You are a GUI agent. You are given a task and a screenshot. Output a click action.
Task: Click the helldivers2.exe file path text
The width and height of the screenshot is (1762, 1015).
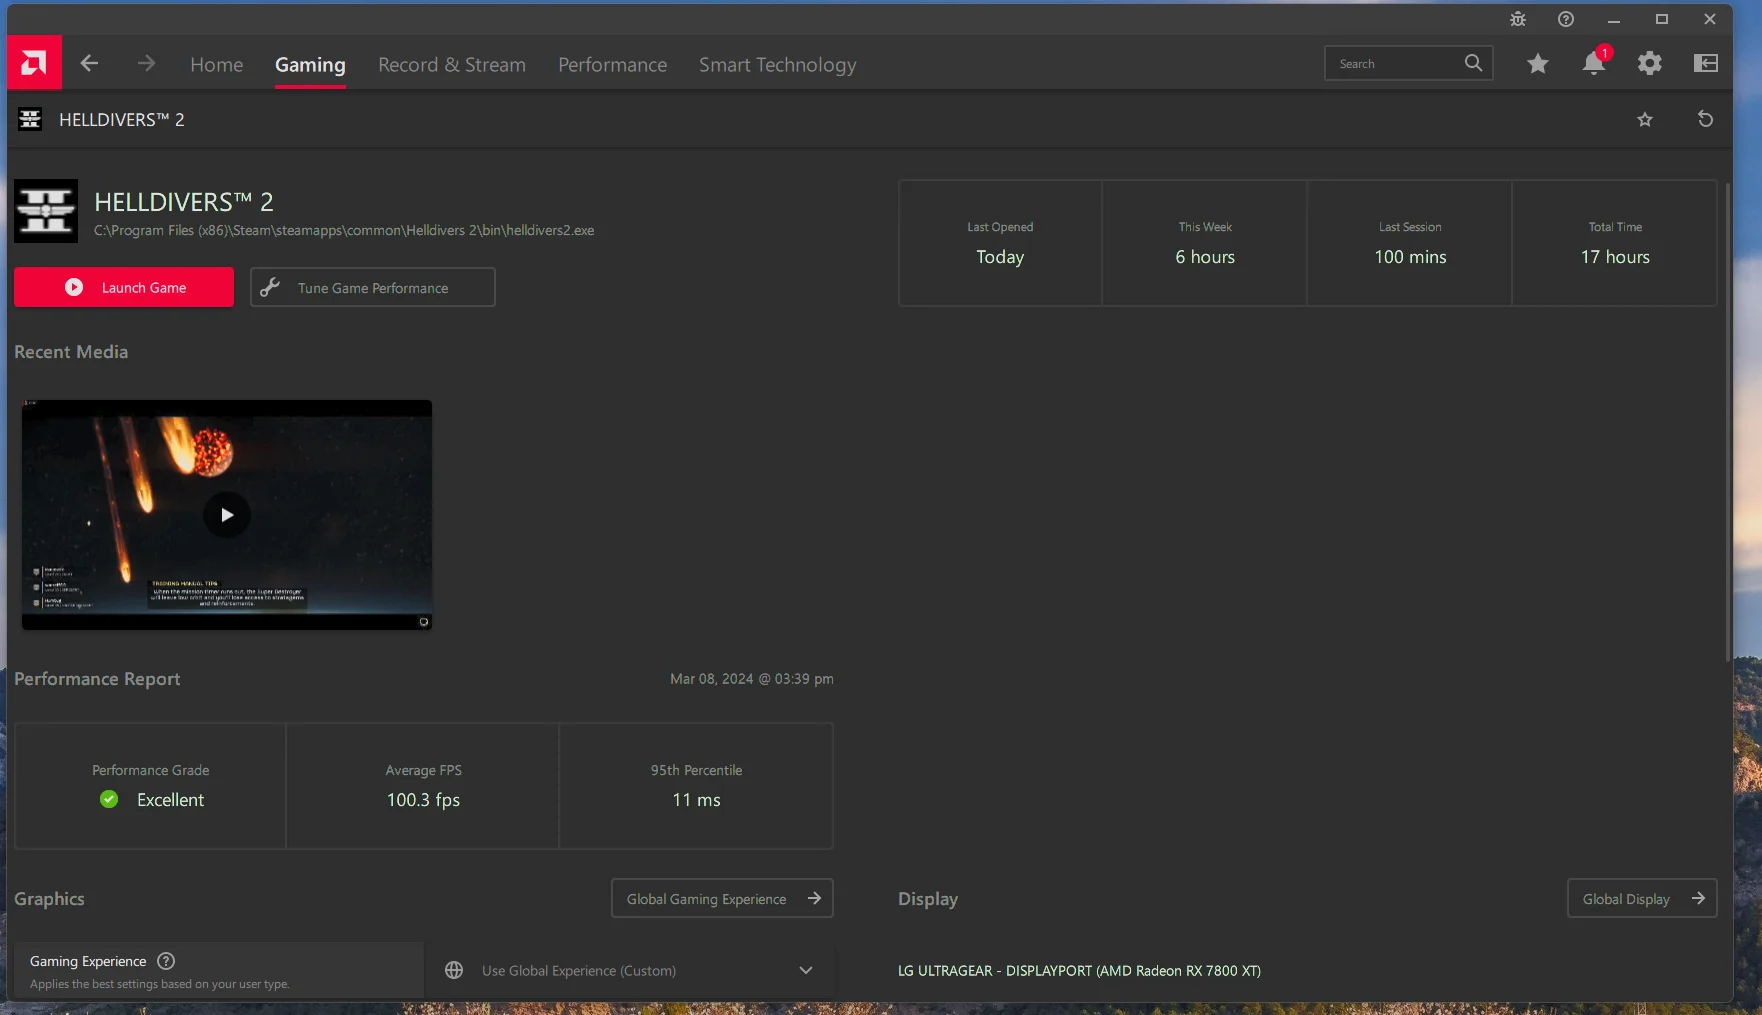(344, 230)
